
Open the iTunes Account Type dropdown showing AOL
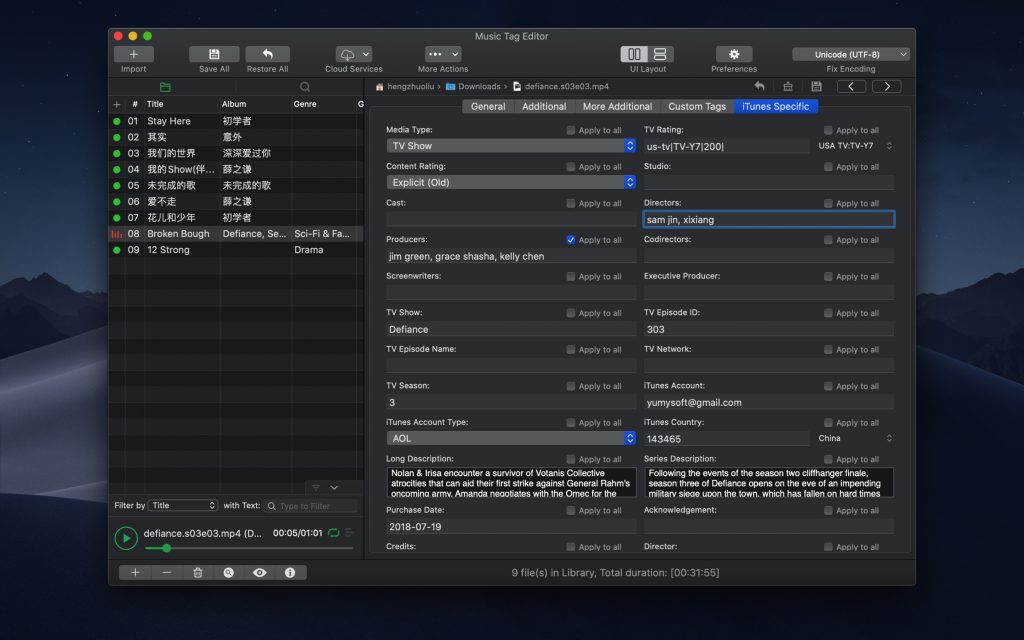(511, 438)
